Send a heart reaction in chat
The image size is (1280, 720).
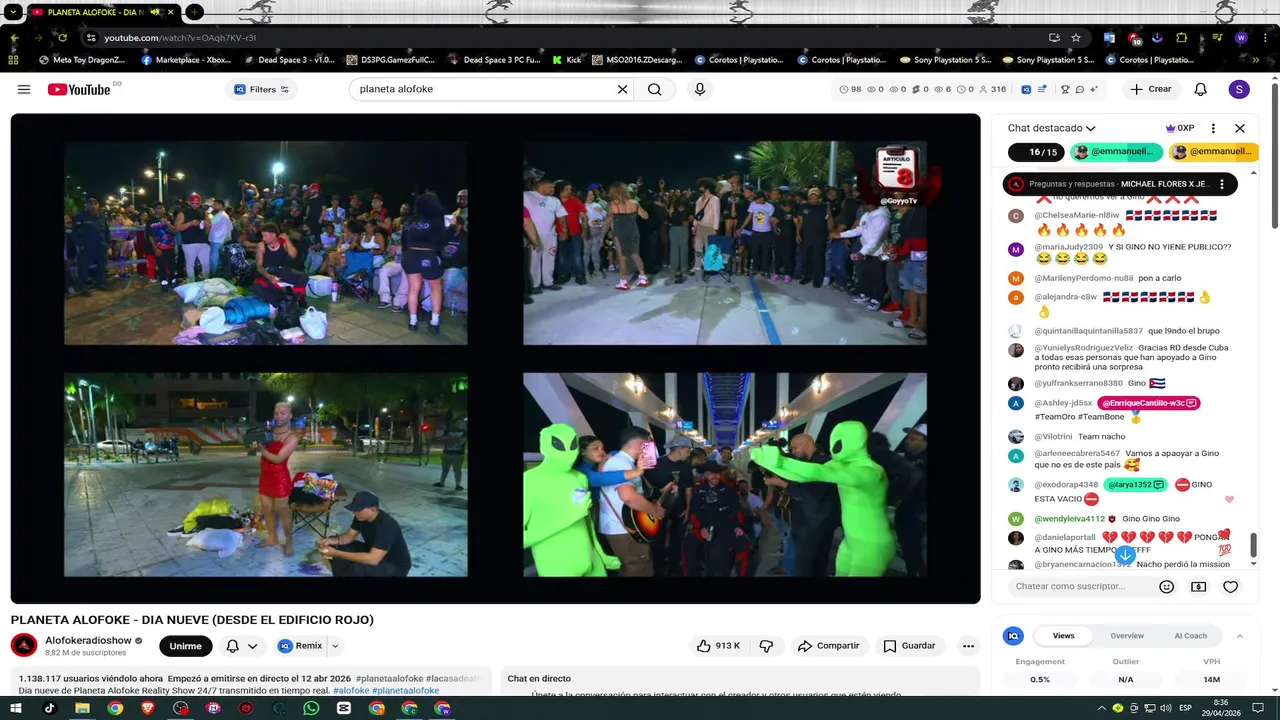(1231, 587)
